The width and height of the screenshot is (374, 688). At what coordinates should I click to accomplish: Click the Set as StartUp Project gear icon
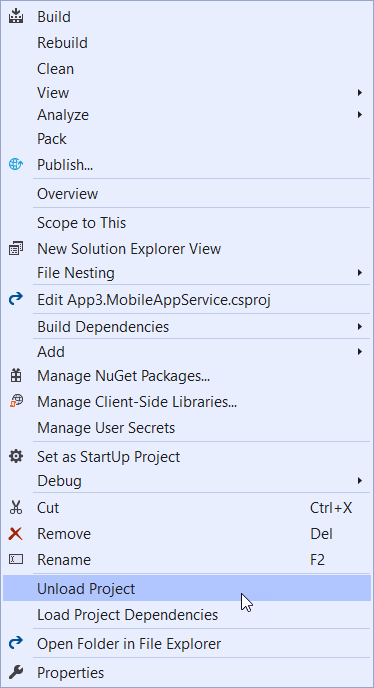click(16, 456)
